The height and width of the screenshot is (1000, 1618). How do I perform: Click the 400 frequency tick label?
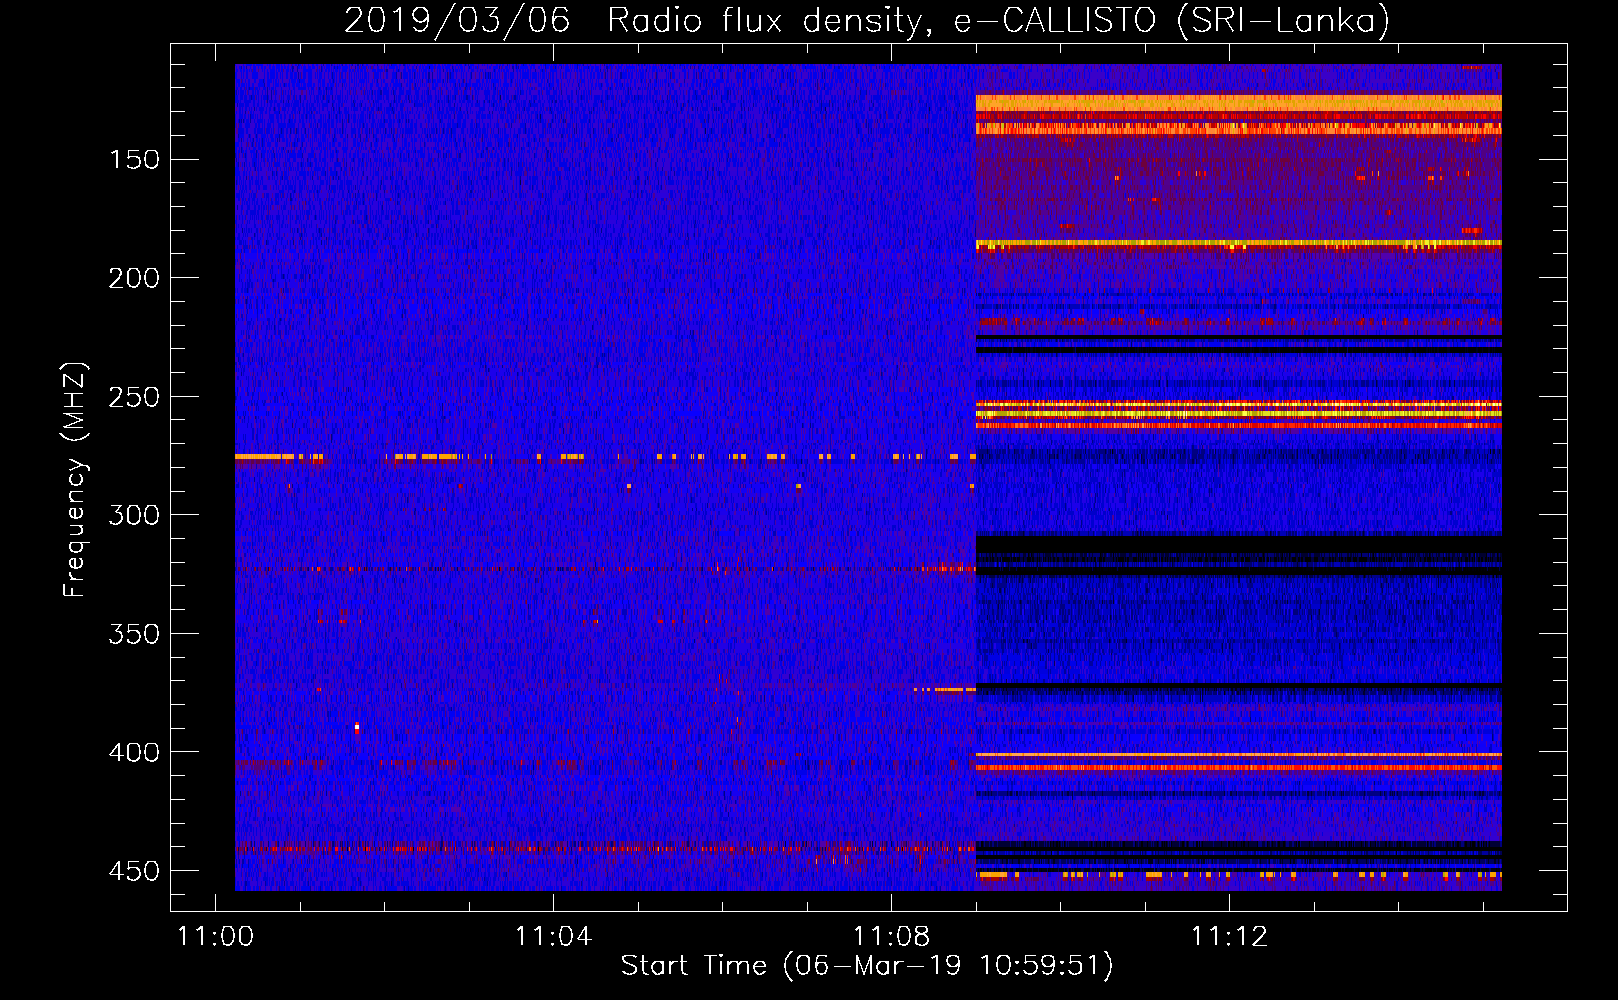(x=134, y=752)
